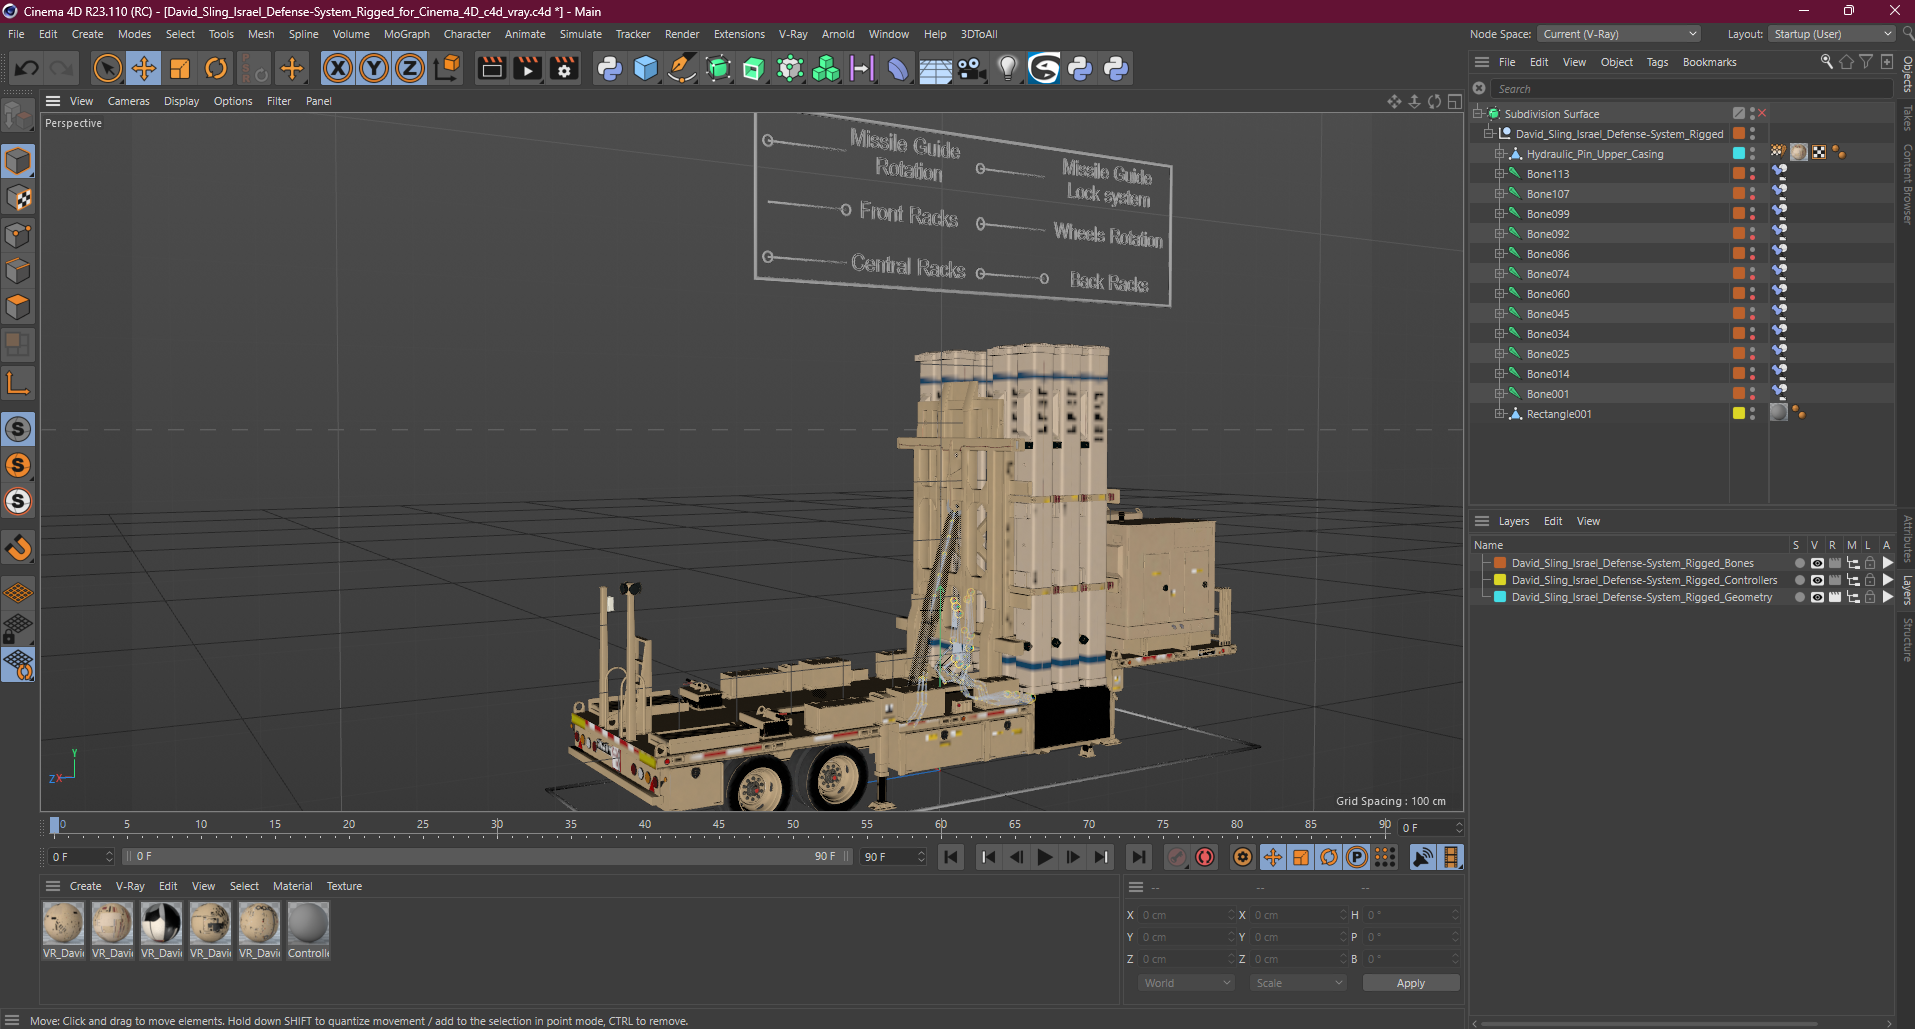
Task: Click the Apply button
Action: tap(1411, 983)
